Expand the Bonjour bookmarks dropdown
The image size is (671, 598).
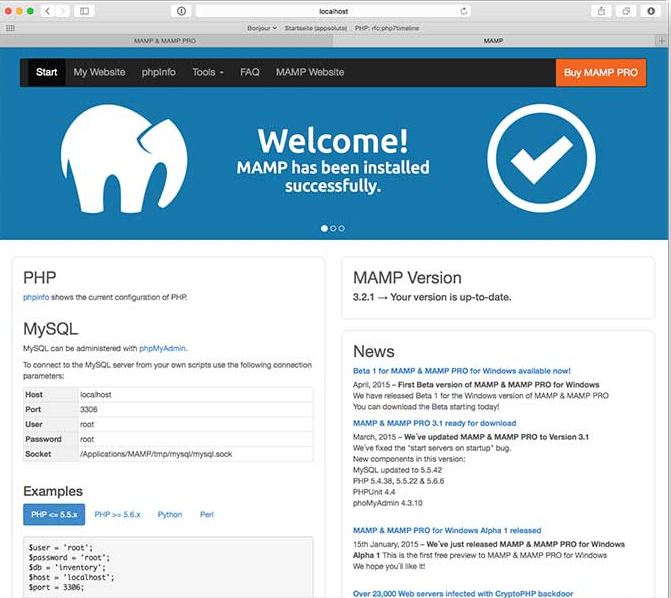coord(261,28)
